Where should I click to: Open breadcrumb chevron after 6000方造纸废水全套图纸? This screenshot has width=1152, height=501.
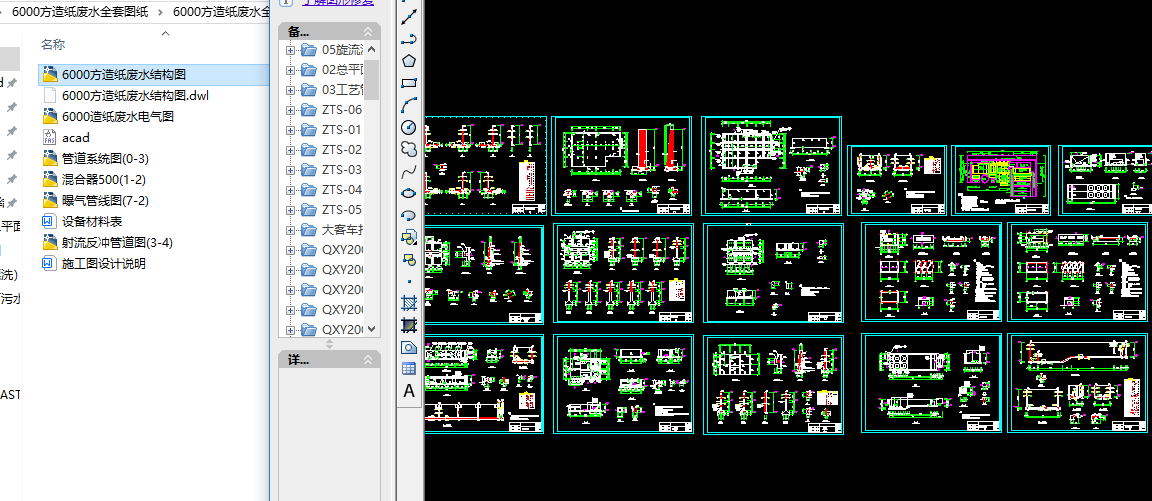(x=159, y=12)
